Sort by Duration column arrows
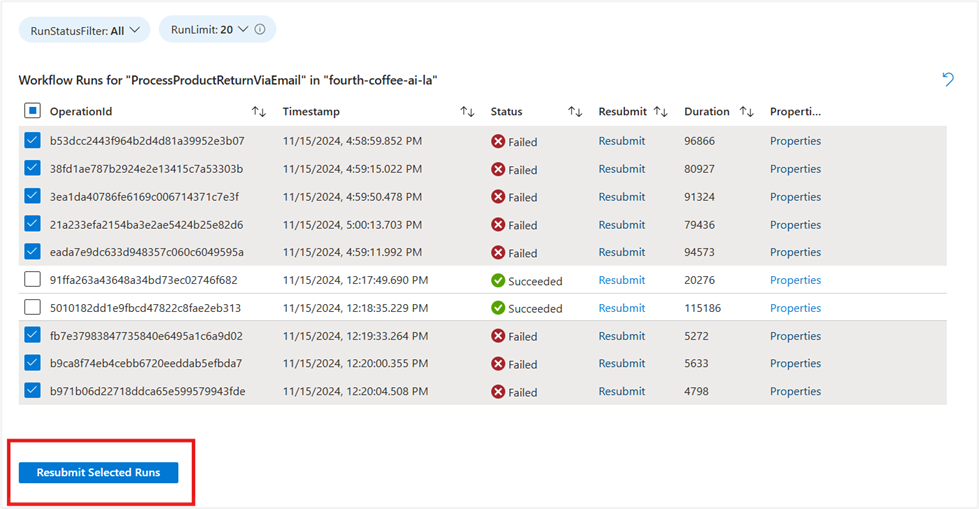979x509 pixels. tap(747, 112)
